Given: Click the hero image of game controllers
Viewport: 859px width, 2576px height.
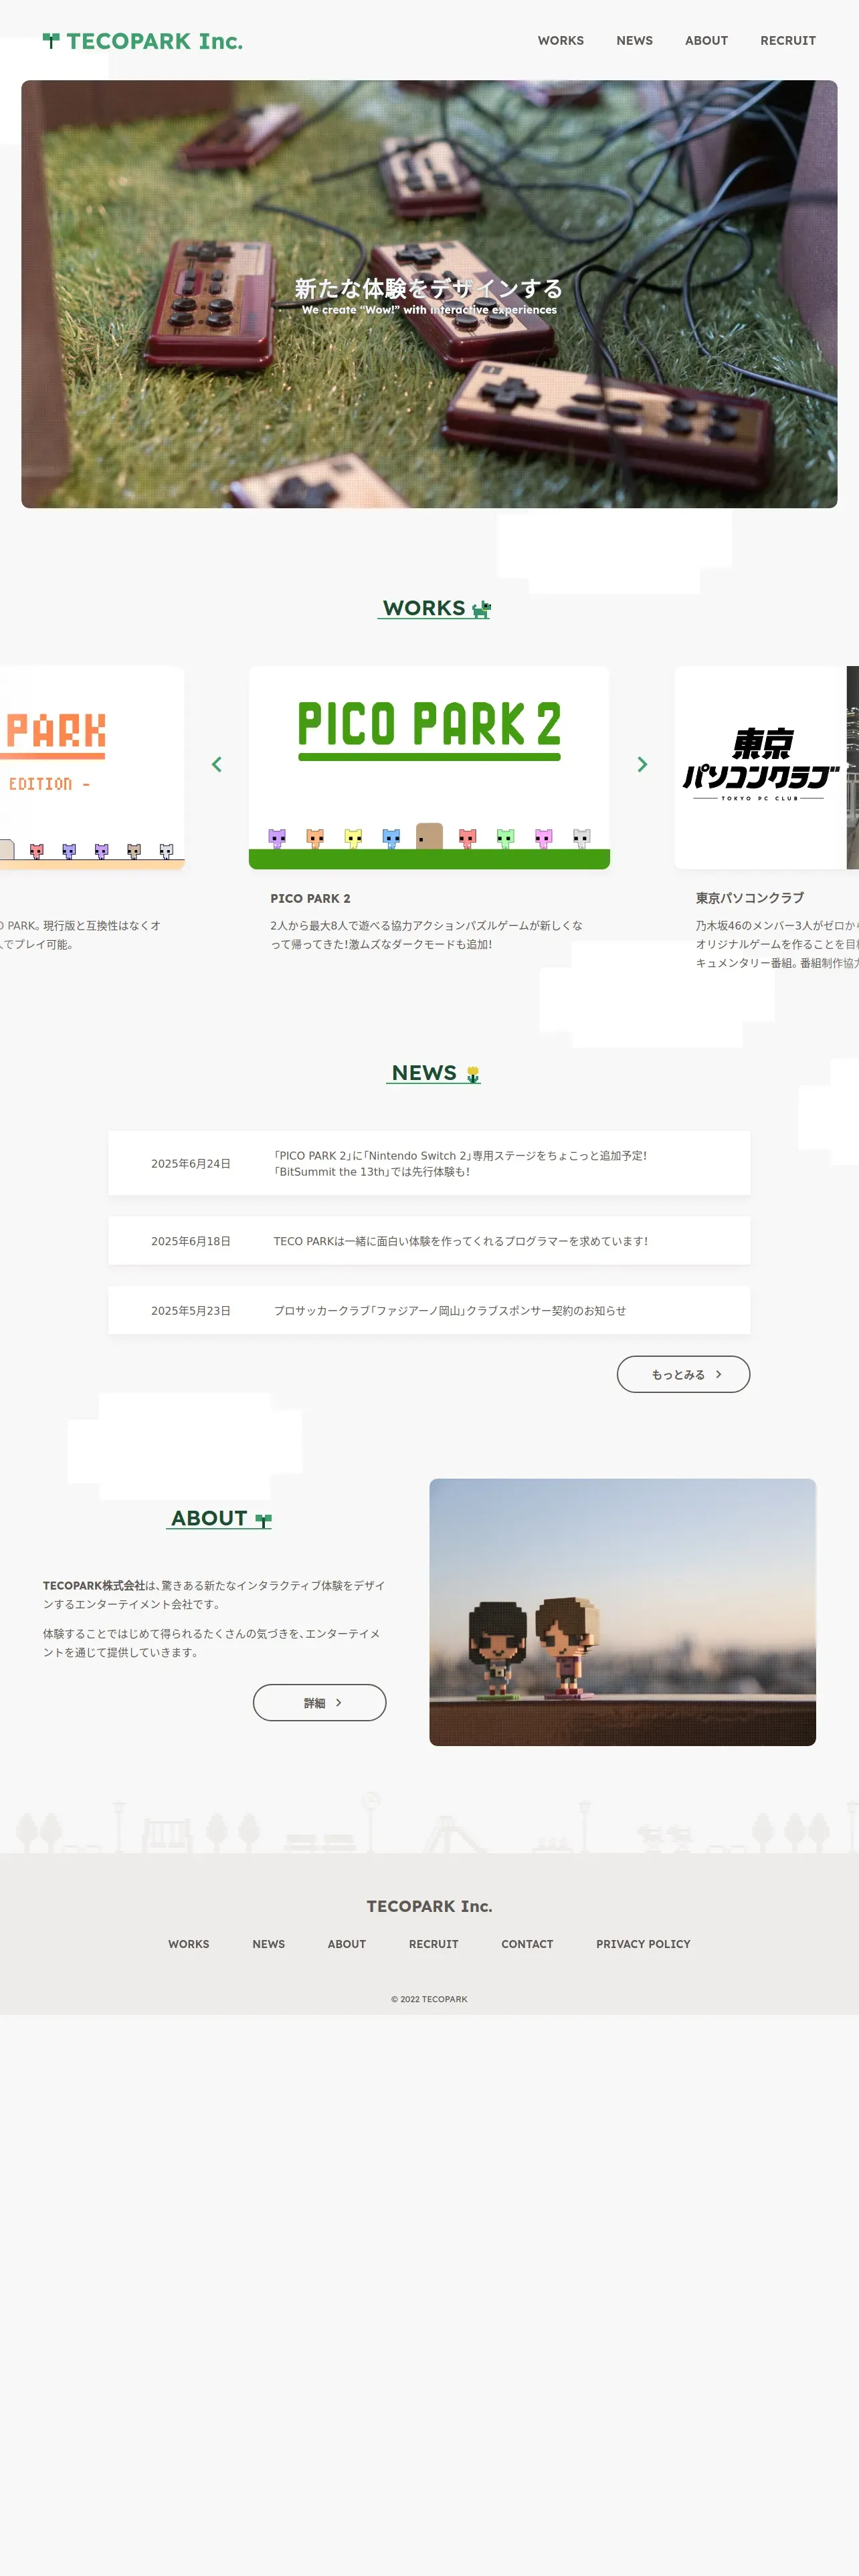Looking at the screenshot, I should point(429,294).
